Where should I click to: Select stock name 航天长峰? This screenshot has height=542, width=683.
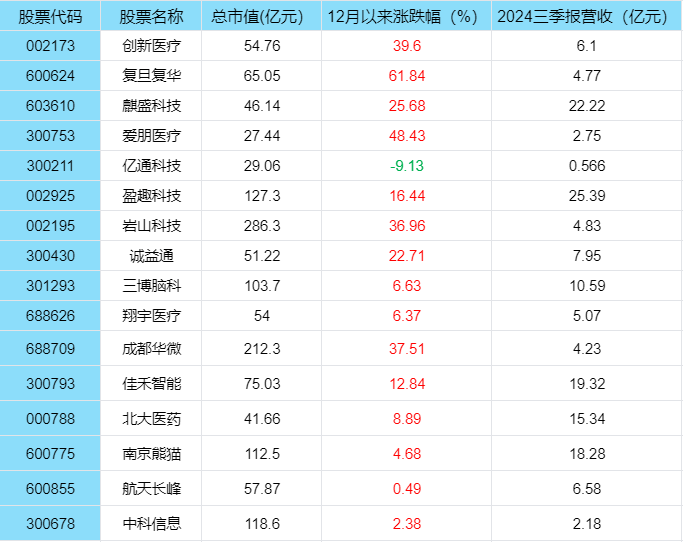pos(151,489)
